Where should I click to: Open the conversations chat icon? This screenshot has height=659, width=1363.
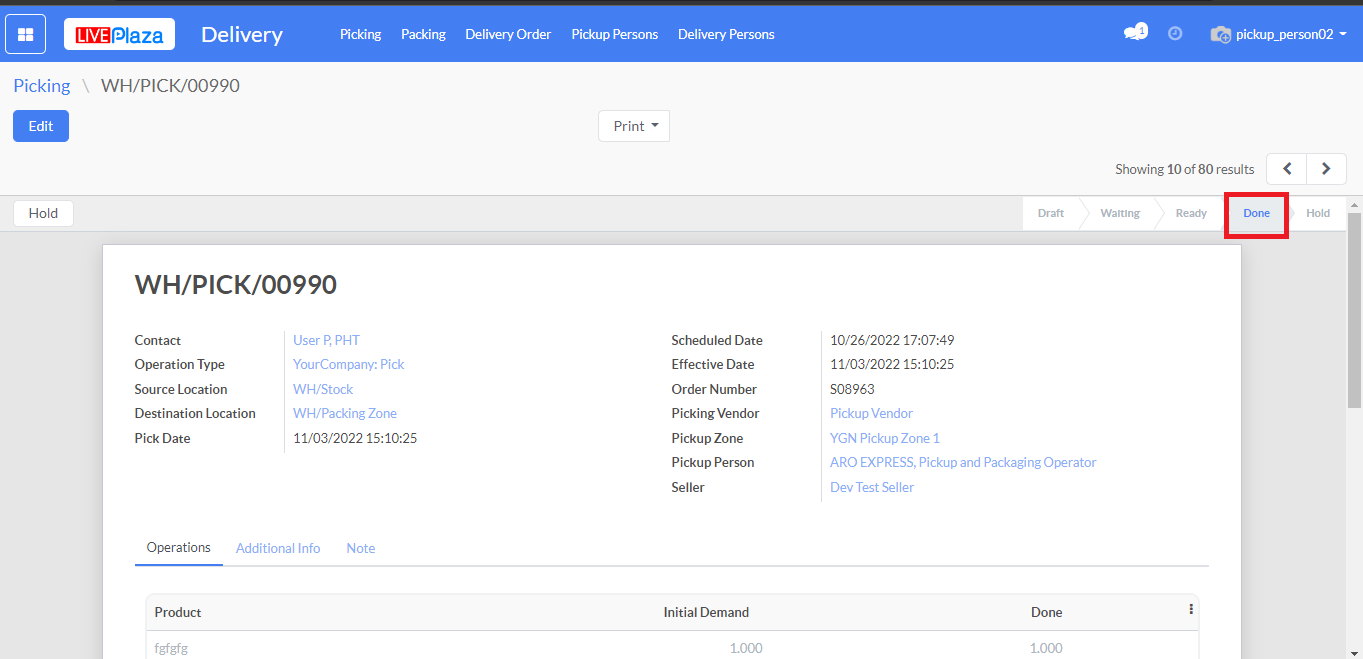click(1133, 33)
